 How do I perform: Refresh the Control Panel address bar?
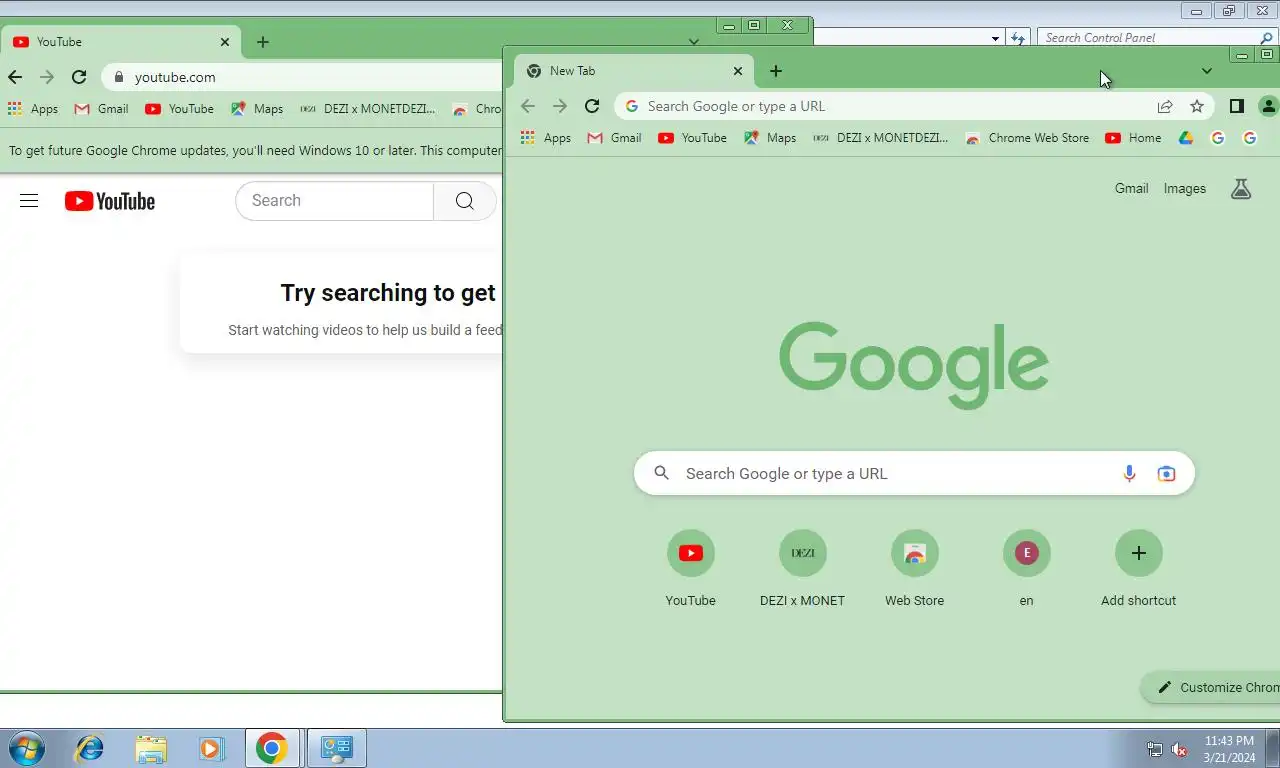(1018, 38)
